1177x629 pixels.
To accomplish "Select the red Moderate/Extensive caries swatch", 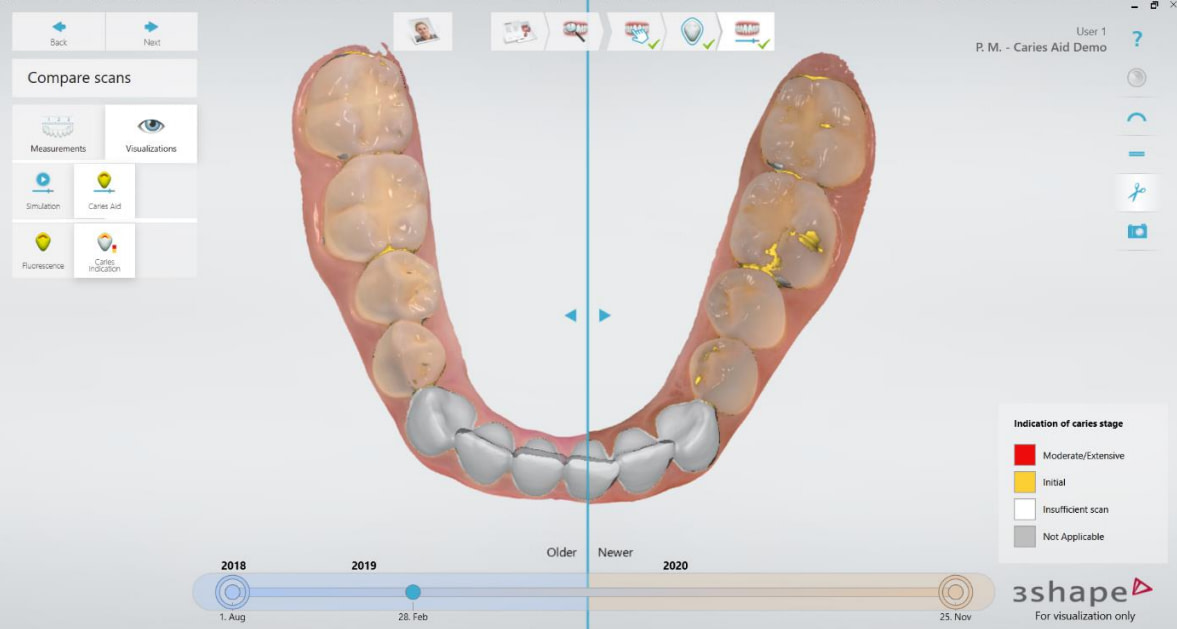I will click(x=1025, y=454).
